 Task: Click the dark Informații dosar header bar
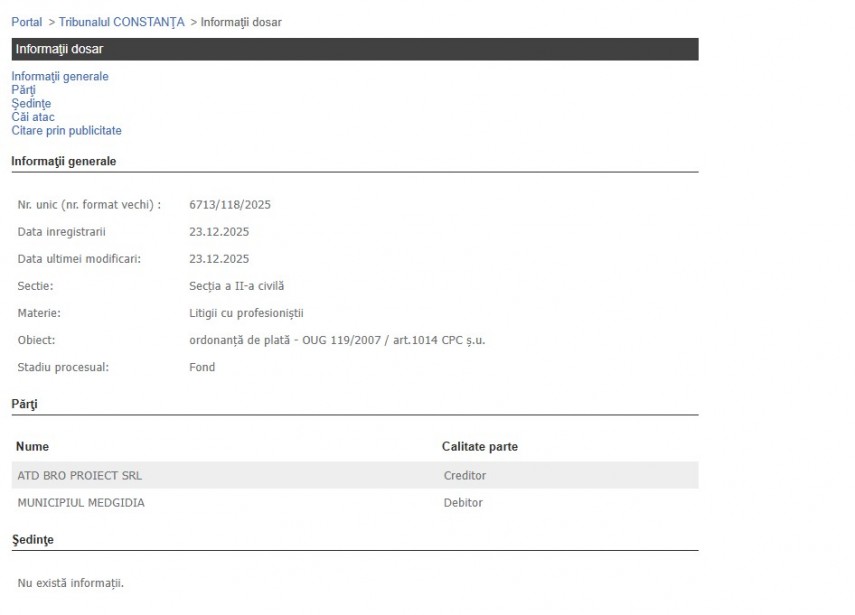354,49
